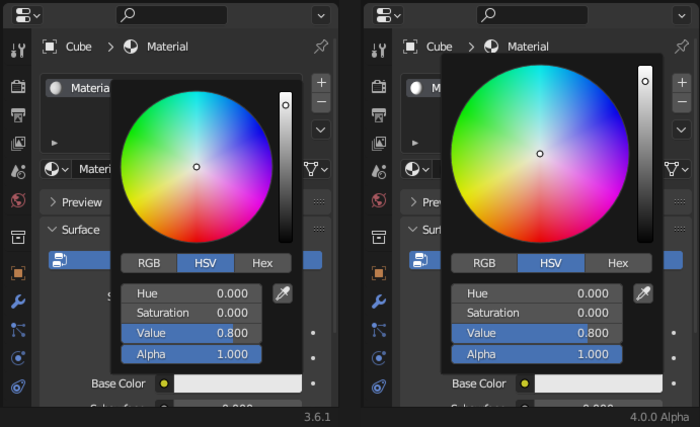Image resolution: width=700 pixels, height=427 pixels.
Task: Open the Render properties tab in the left panel
Action: tap(18, 86)
